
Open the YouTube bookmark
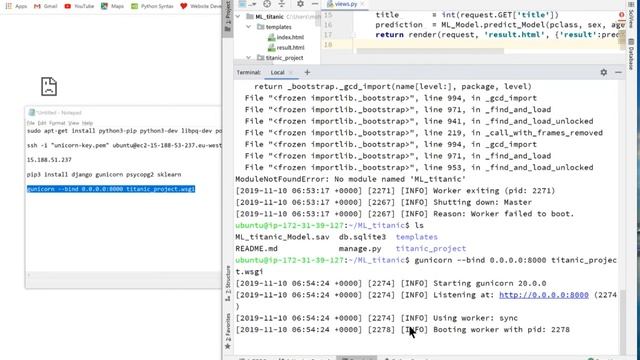[79, 6]
